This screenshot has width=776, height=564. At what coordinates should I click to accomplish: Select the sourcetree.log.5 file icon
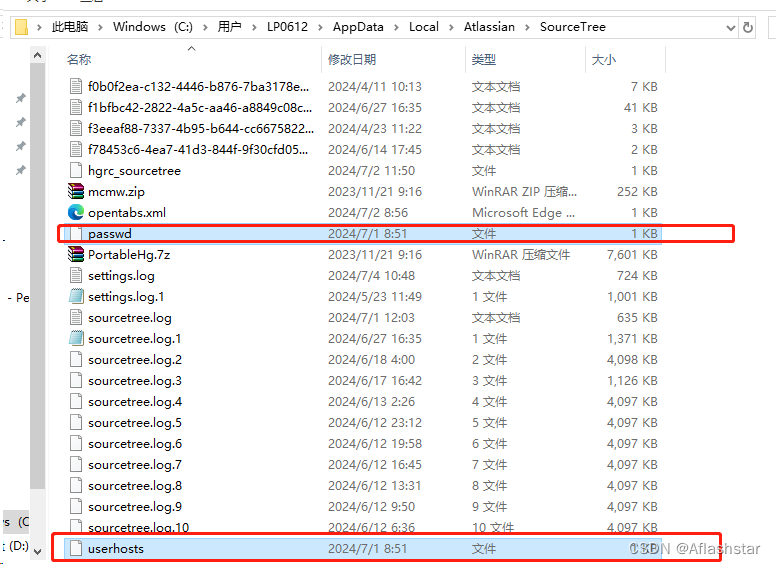76,423
